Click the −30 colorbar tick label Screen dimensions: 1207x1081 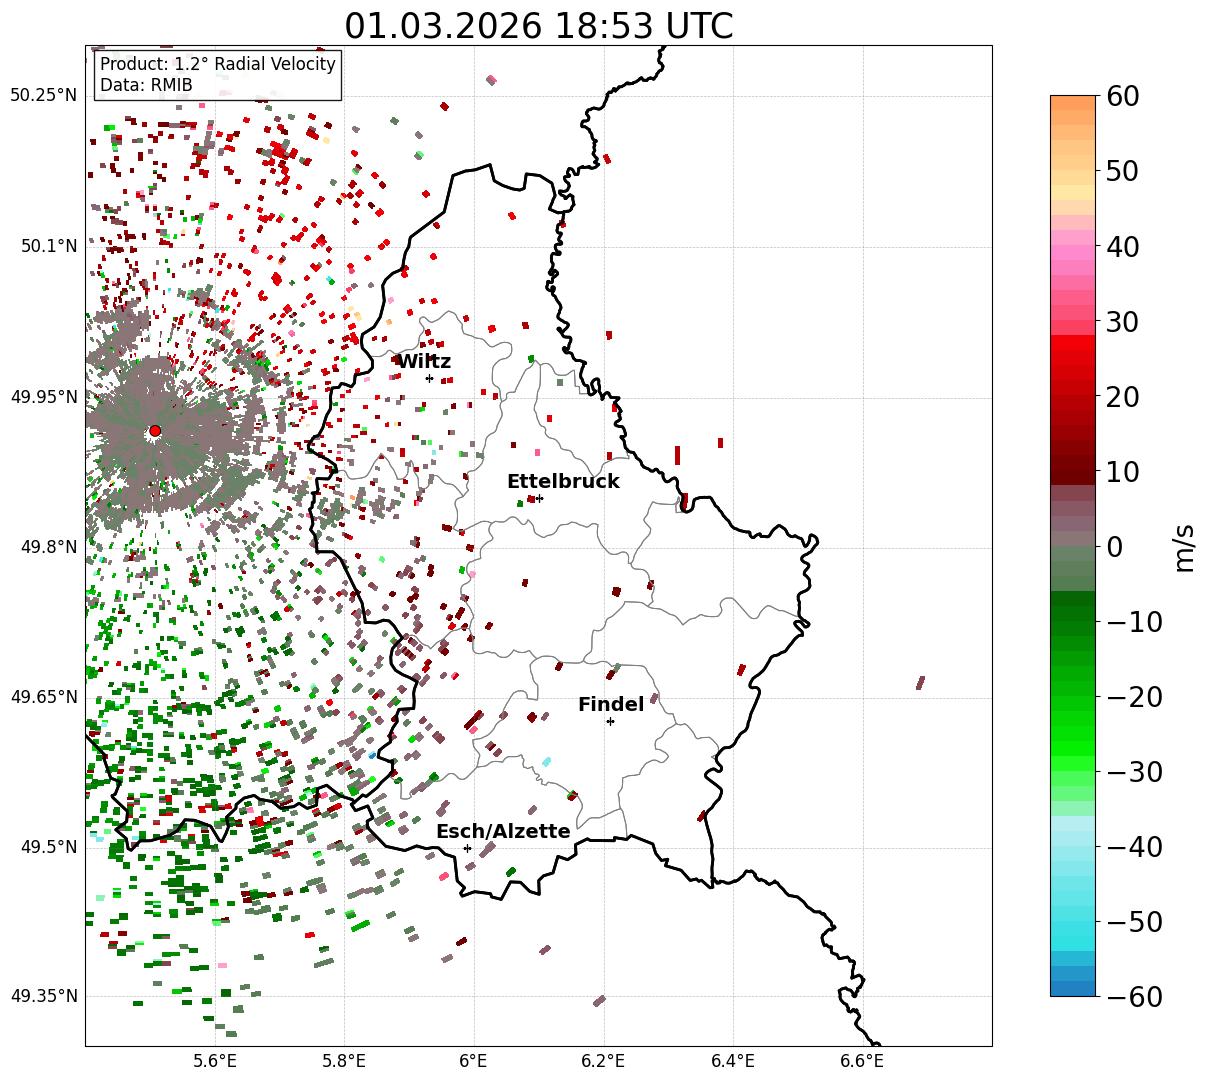coord(1134,771)
